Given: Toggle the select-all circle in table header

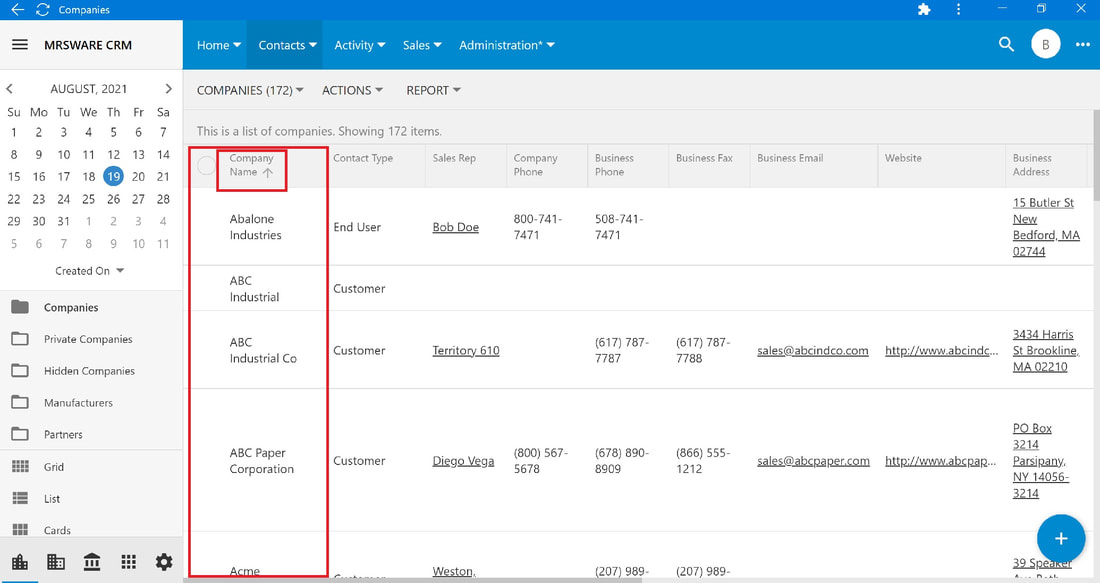Looking at the screenshot, I should 206,166.
